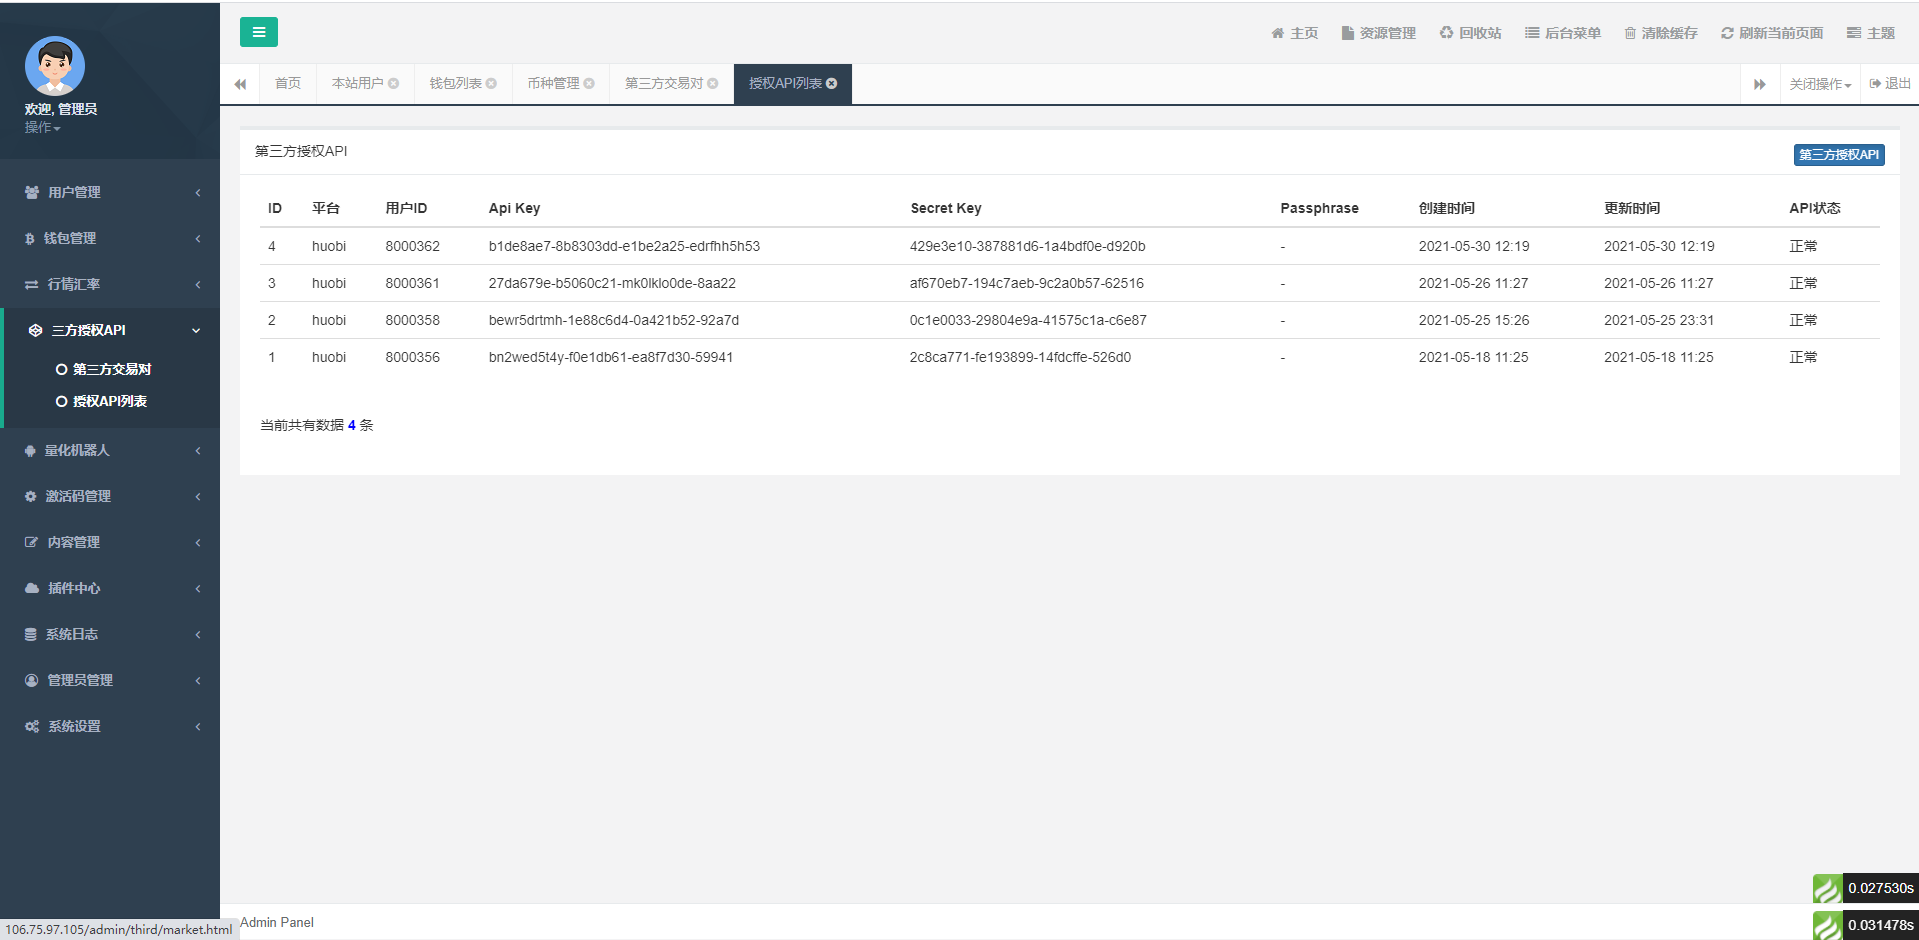Select 授权API列表 submenu item
Viewport: 1919px width, 940px height.
109,401
